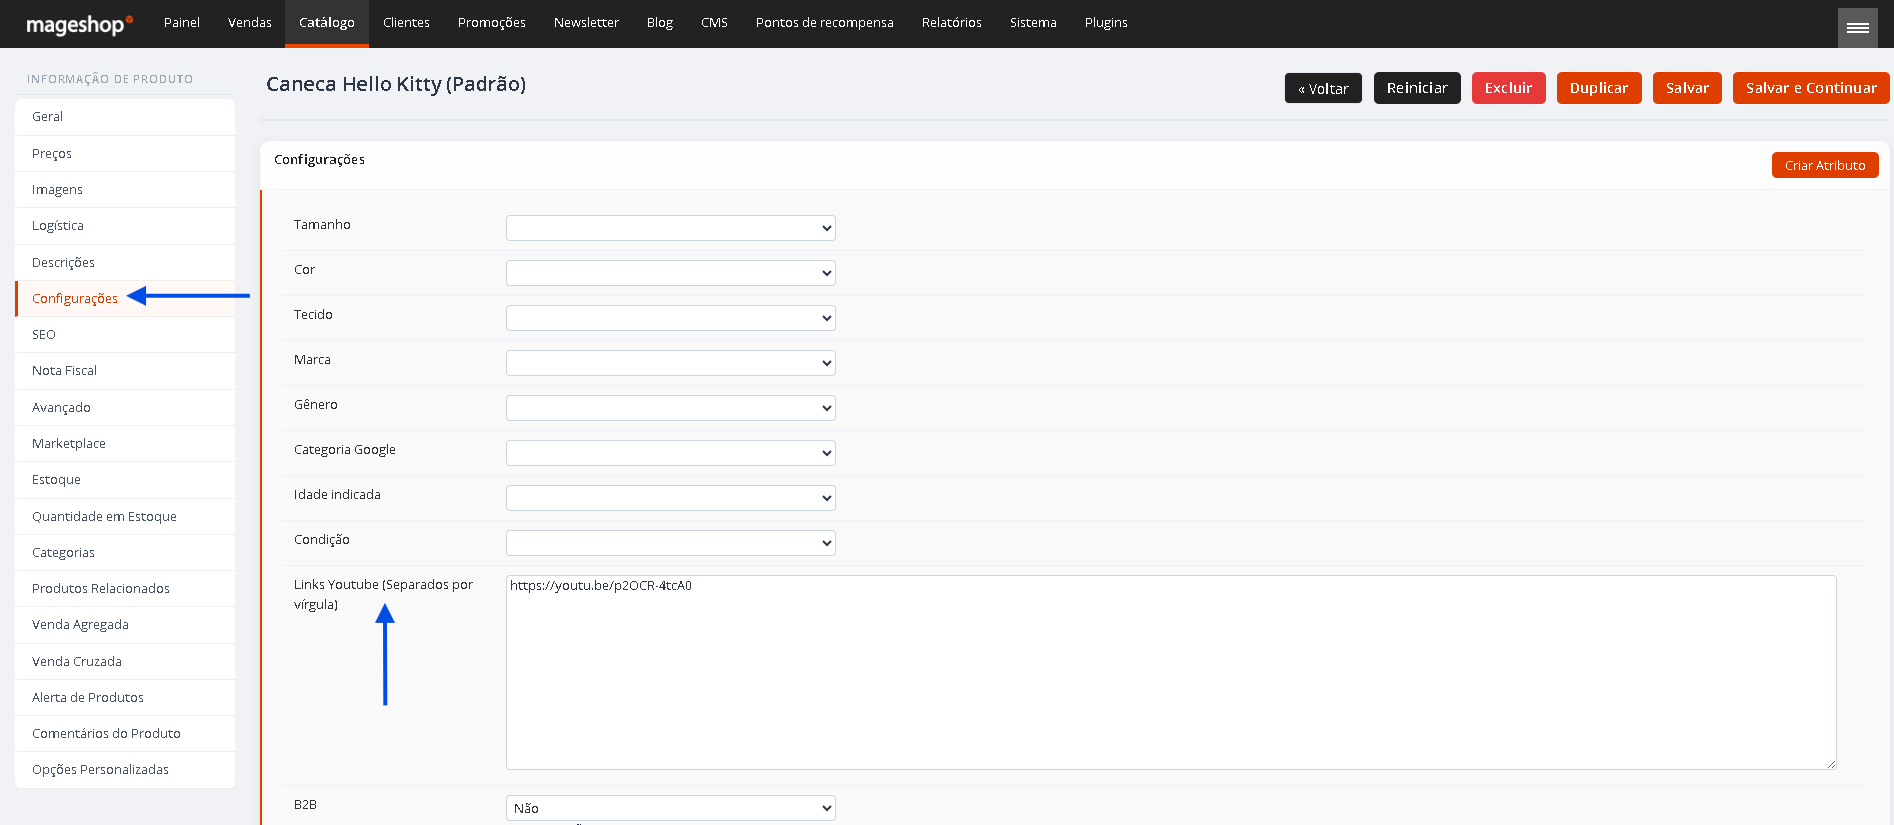Select the SEO sidebar tab
The height and width of the screenshot is (825, 1894).
(125, 335)
